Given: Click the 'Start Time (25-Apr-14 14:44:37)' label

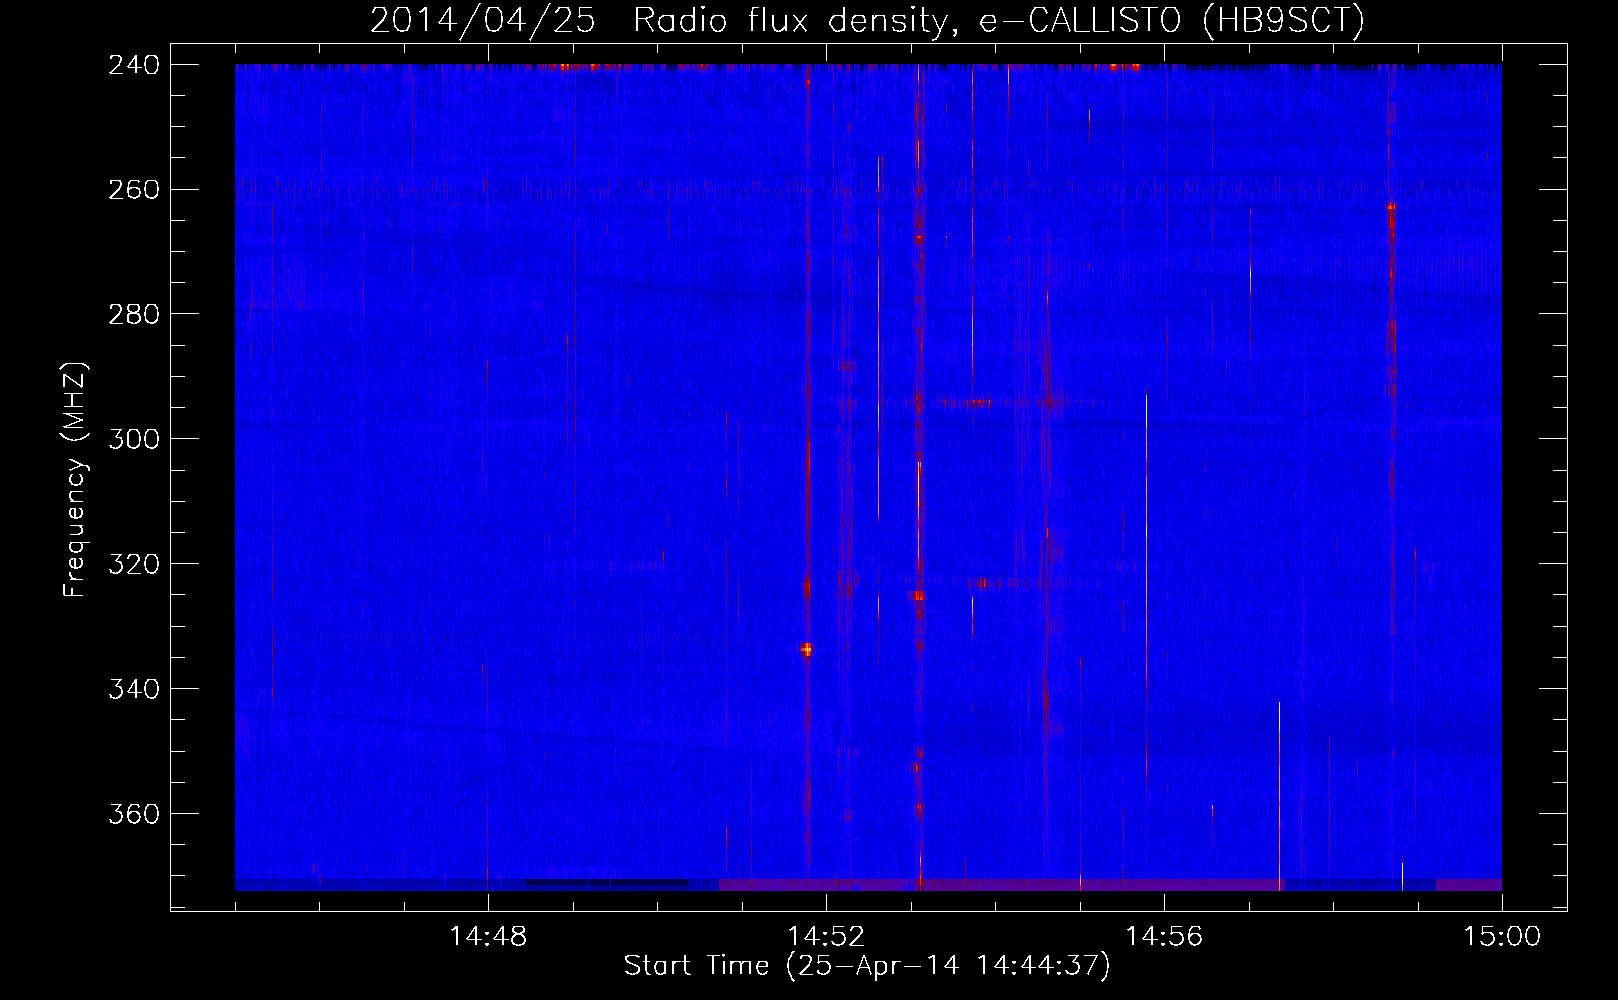Looking at the screenshot, I should (x=867, y=966).
